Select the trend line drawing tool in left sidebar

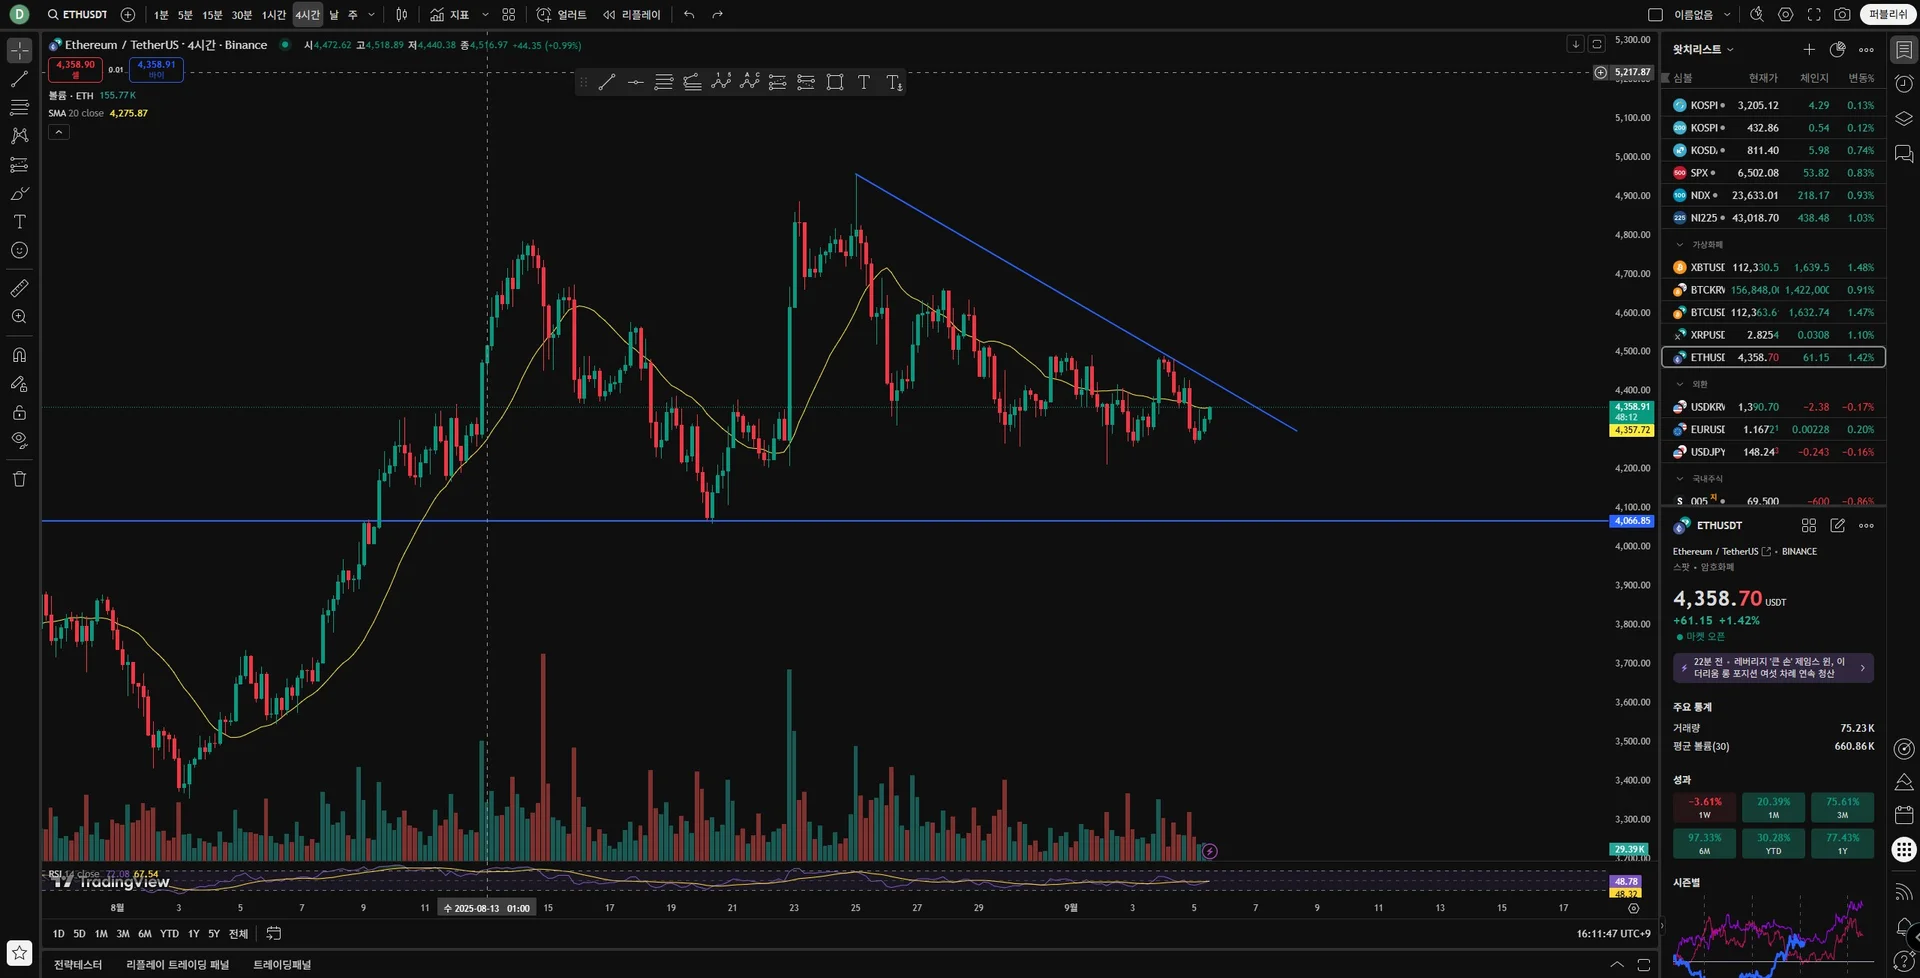[19, 79]
